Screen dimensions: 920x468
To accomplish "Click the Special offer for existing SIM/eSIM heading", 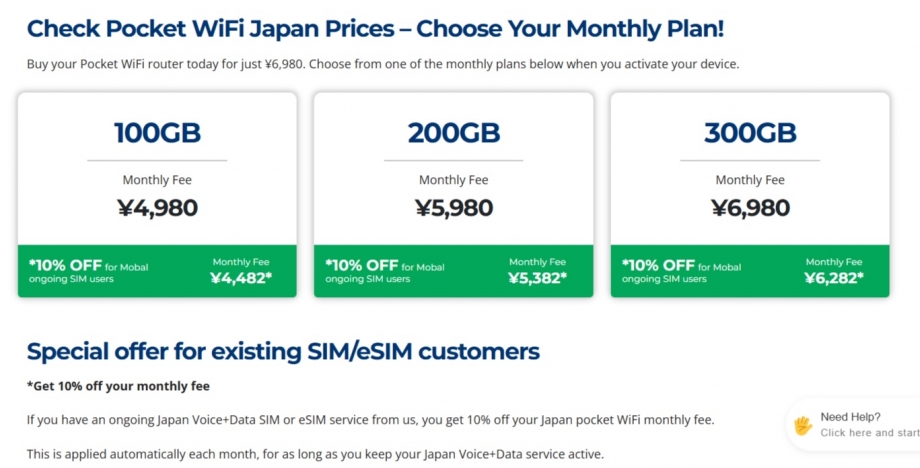I will (x=283, y=351).
